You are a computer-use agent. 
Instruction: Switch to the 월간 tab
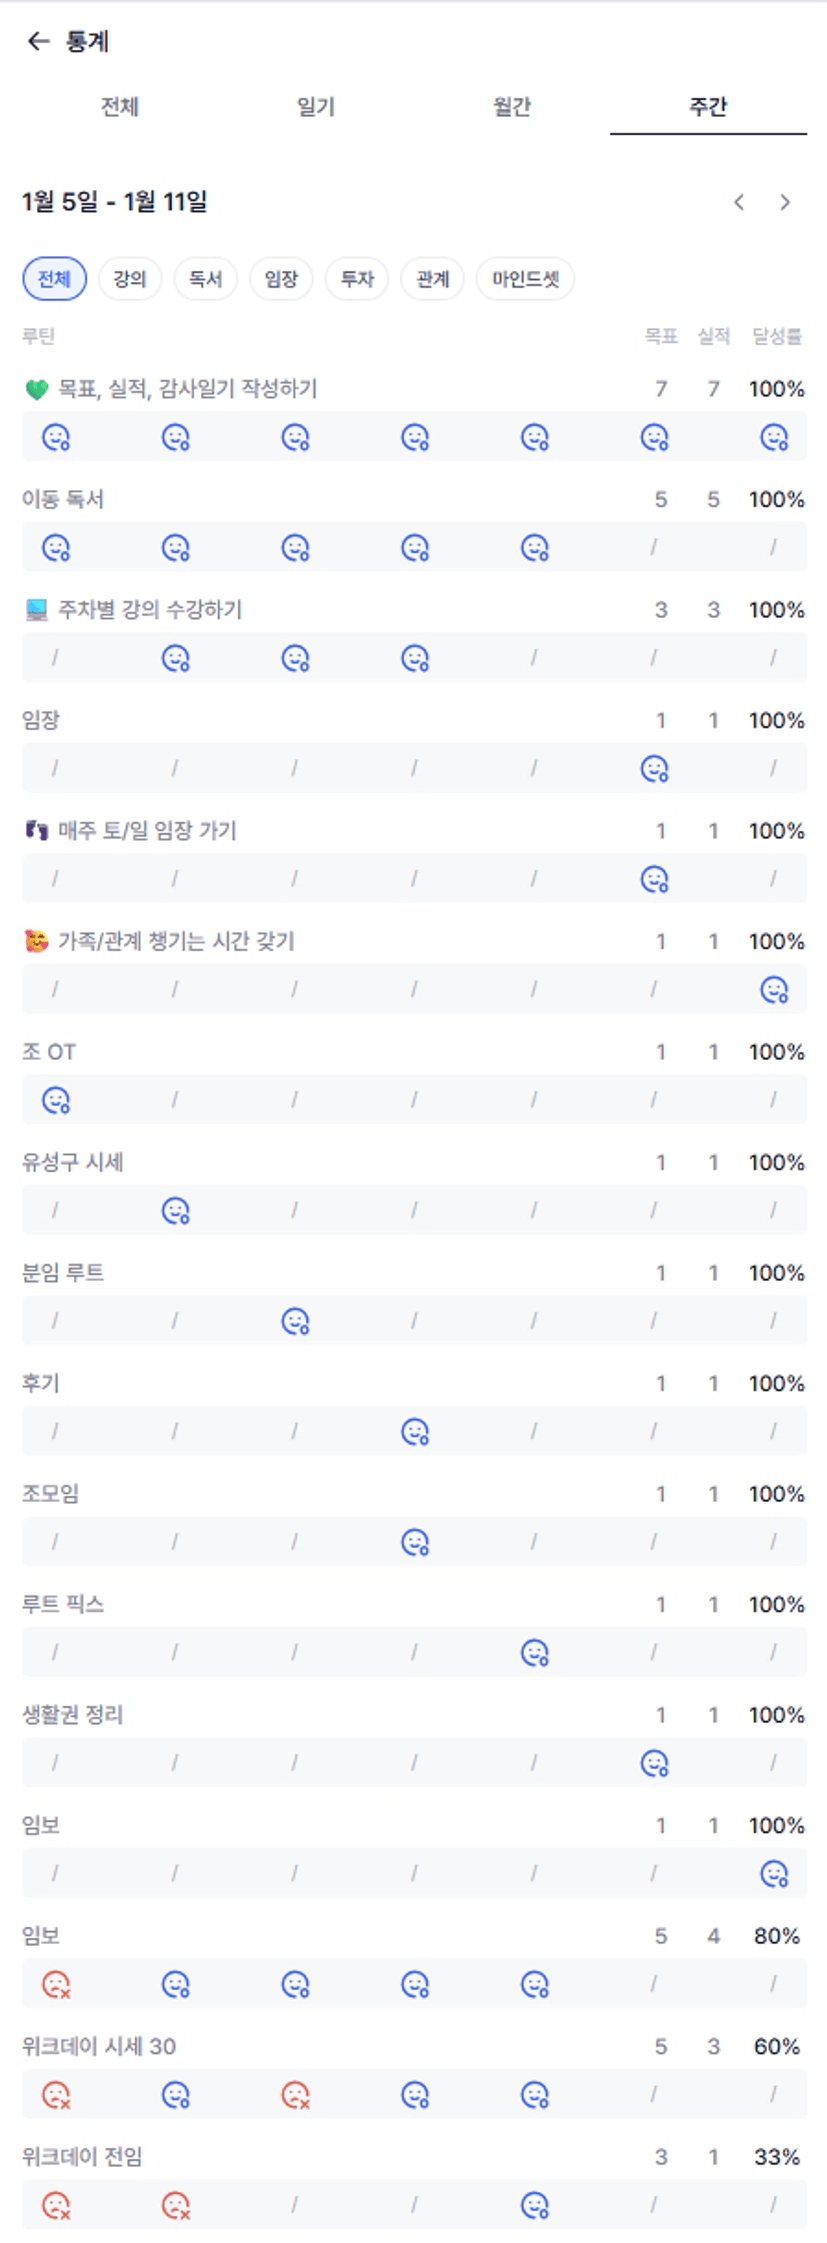512,107
